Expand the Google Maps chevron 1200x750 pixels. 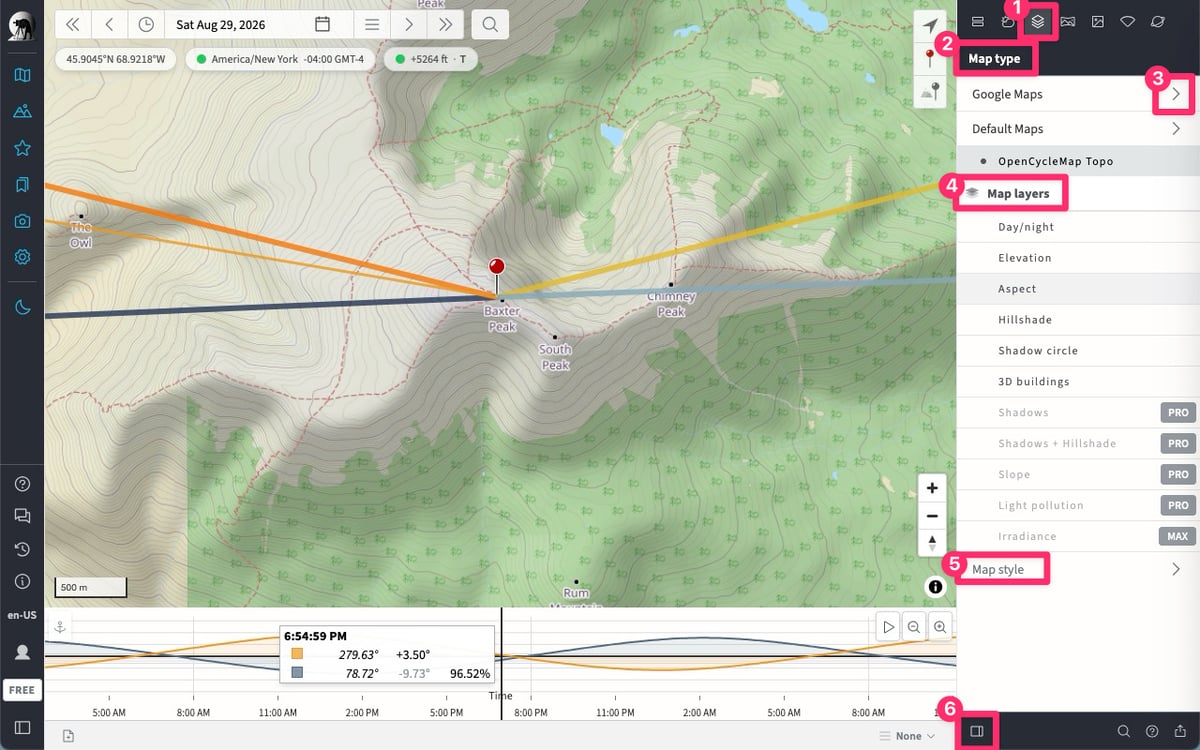[x=1177, y=94]
